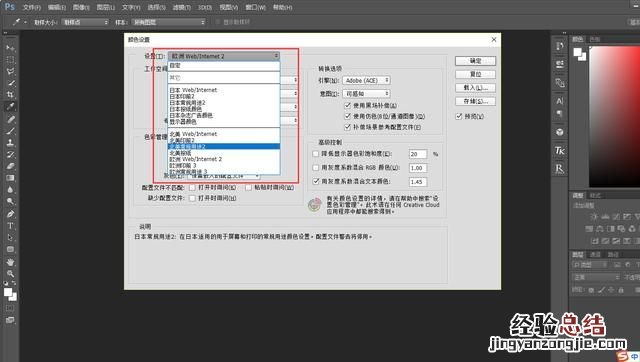
Task: Open the 图像(I) menu
Action: point(81,7)
